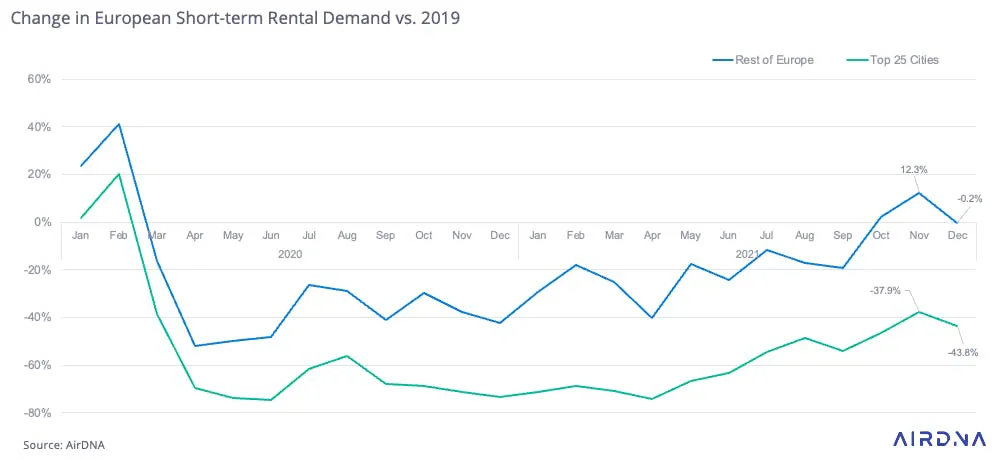Click the Feb label under 2020
The width and height of the screenshot is (1000, 460).
(x=119, y=235)
